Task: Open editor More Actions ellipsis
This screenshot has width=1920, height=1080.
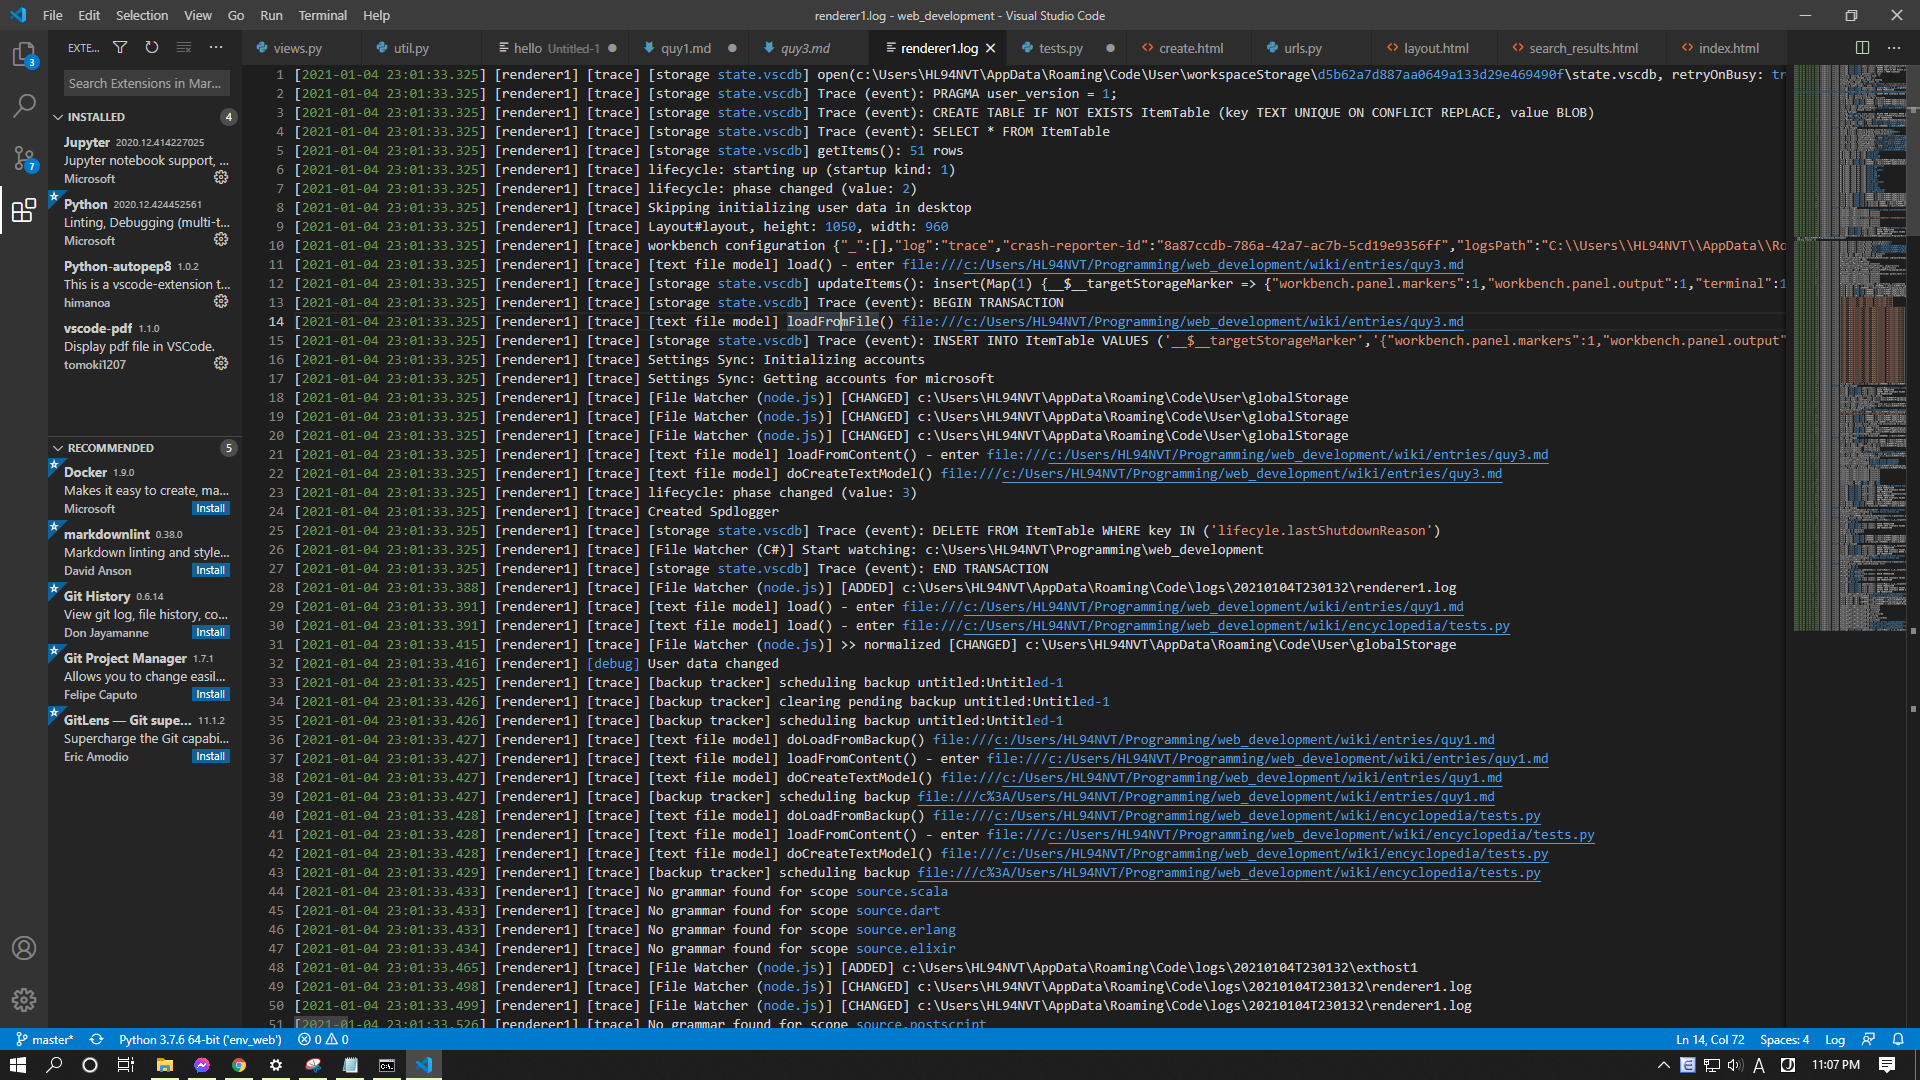Action: click(x=1894, y=47)
